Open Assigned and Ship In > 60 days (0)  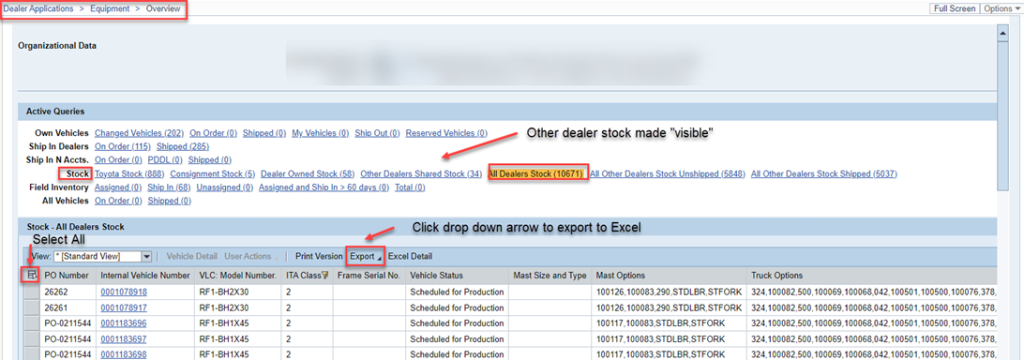pyautogui.click(x=324, y=188)
